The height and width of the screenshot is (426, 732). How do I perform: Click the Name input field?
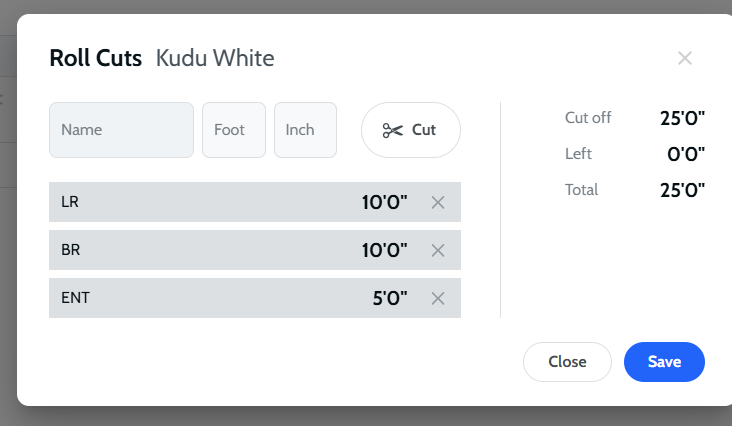pos(121,130)
